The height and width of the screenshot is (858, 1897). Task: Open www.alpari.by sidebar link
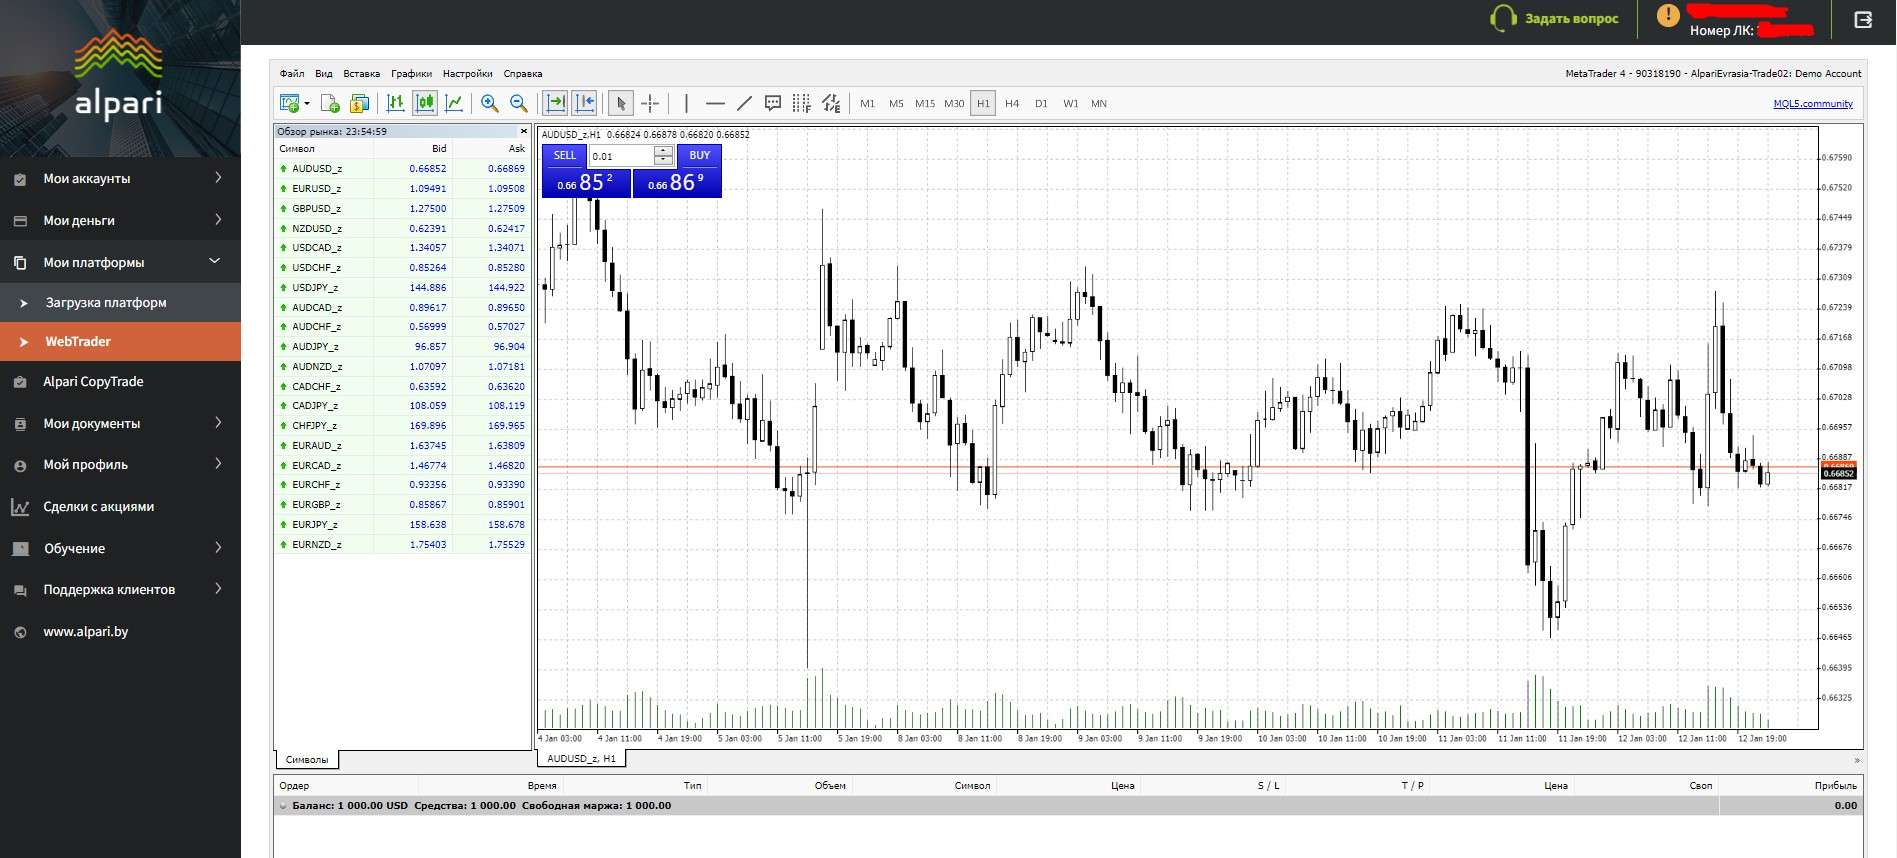120,631
